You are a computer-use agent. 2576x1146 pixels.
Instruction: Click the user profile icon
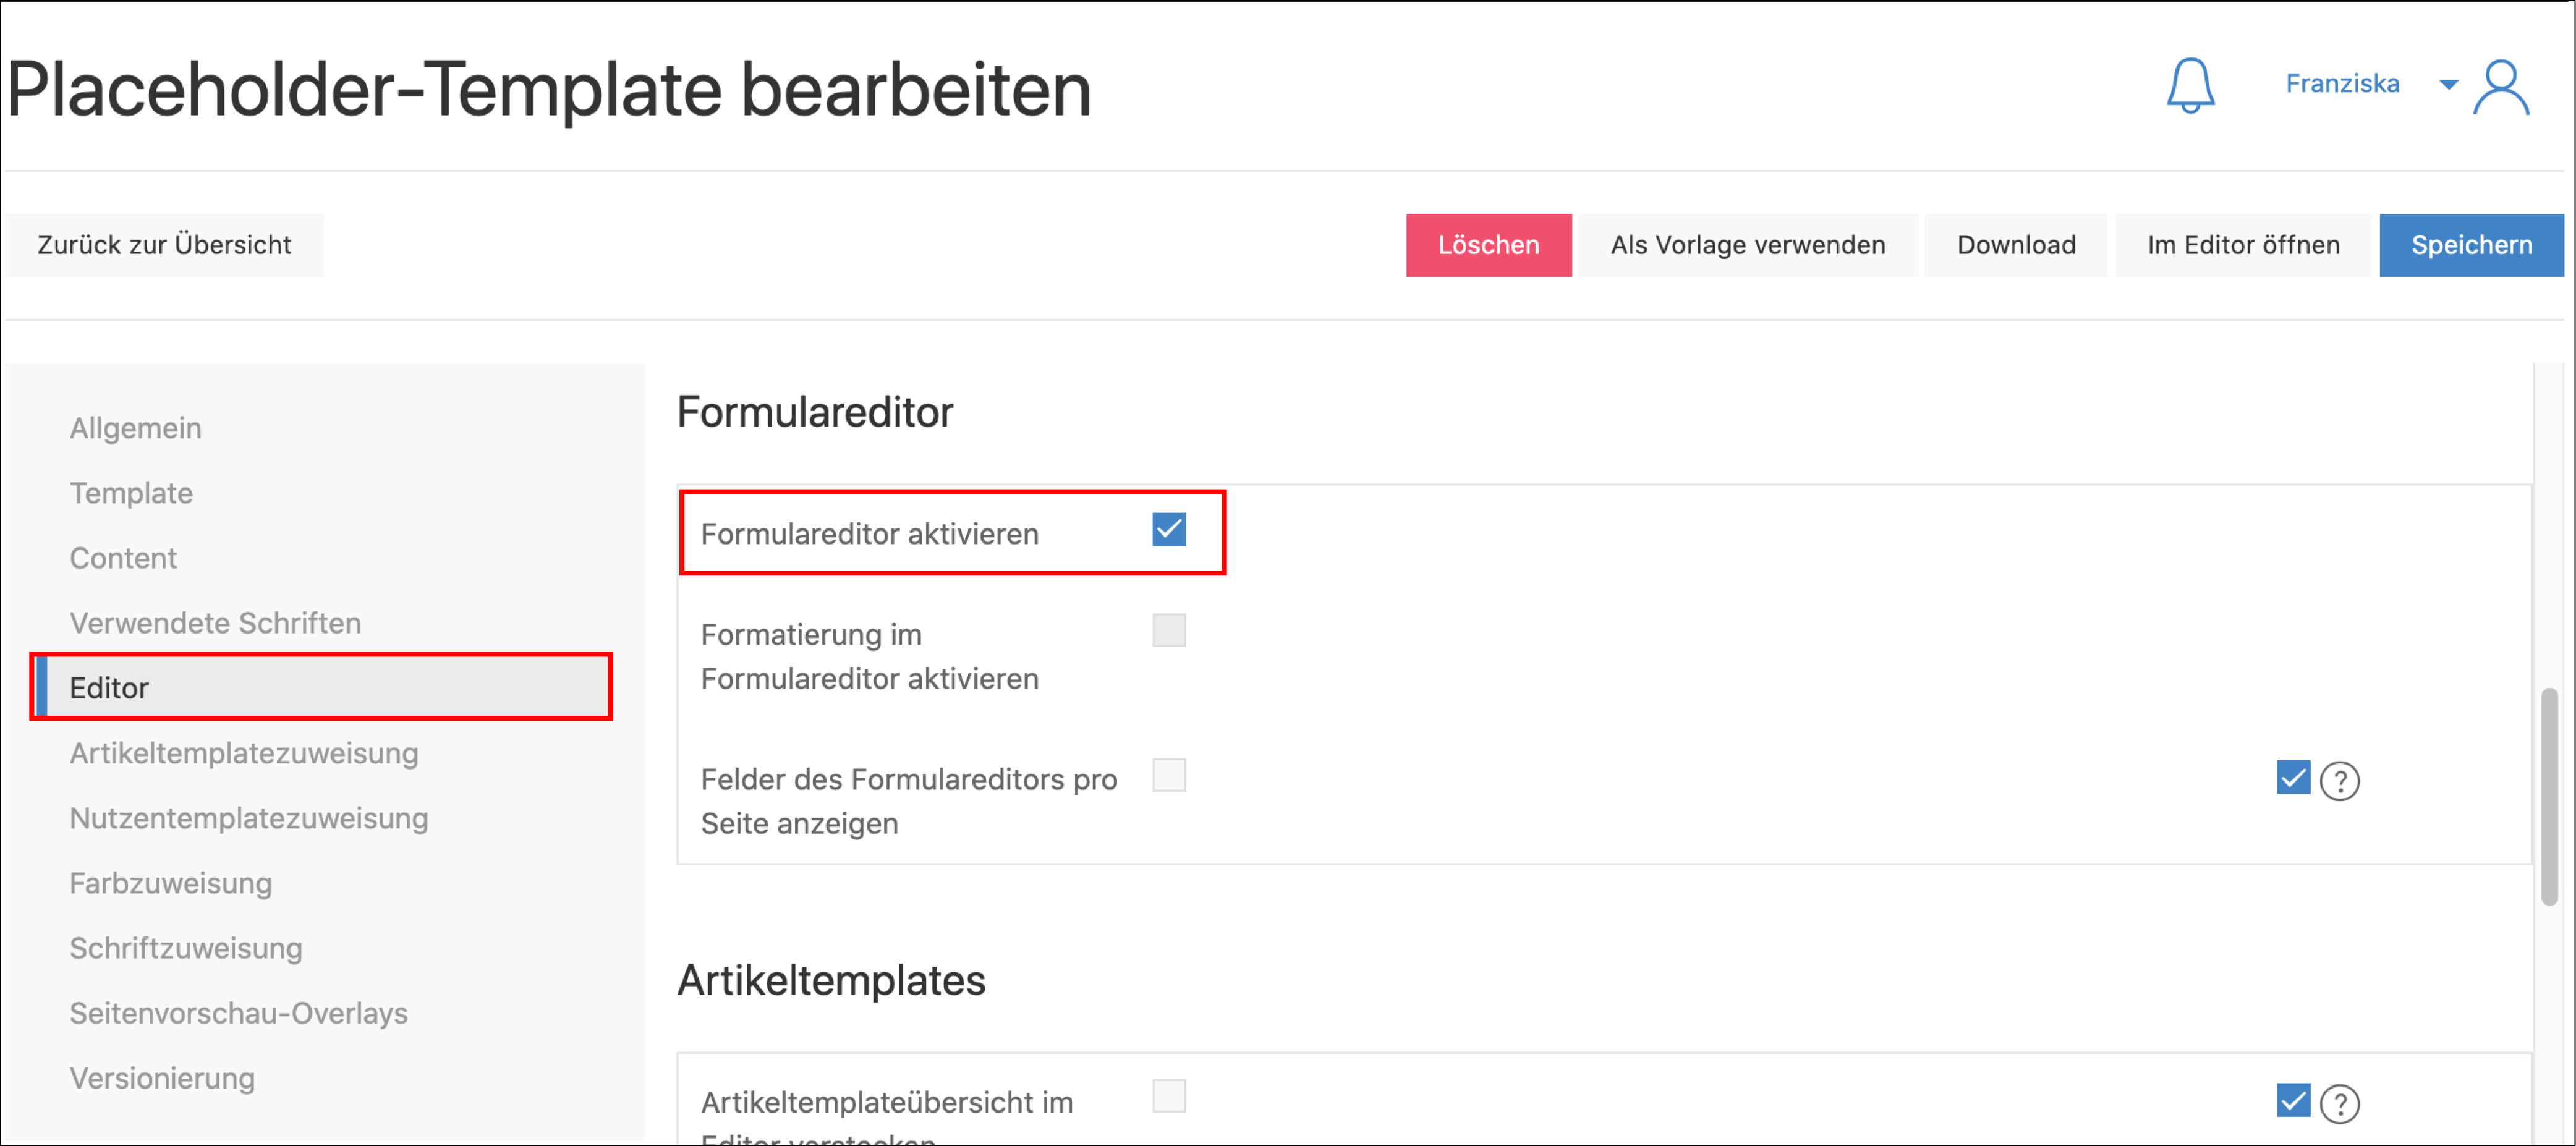click(x=2501, y=88)
